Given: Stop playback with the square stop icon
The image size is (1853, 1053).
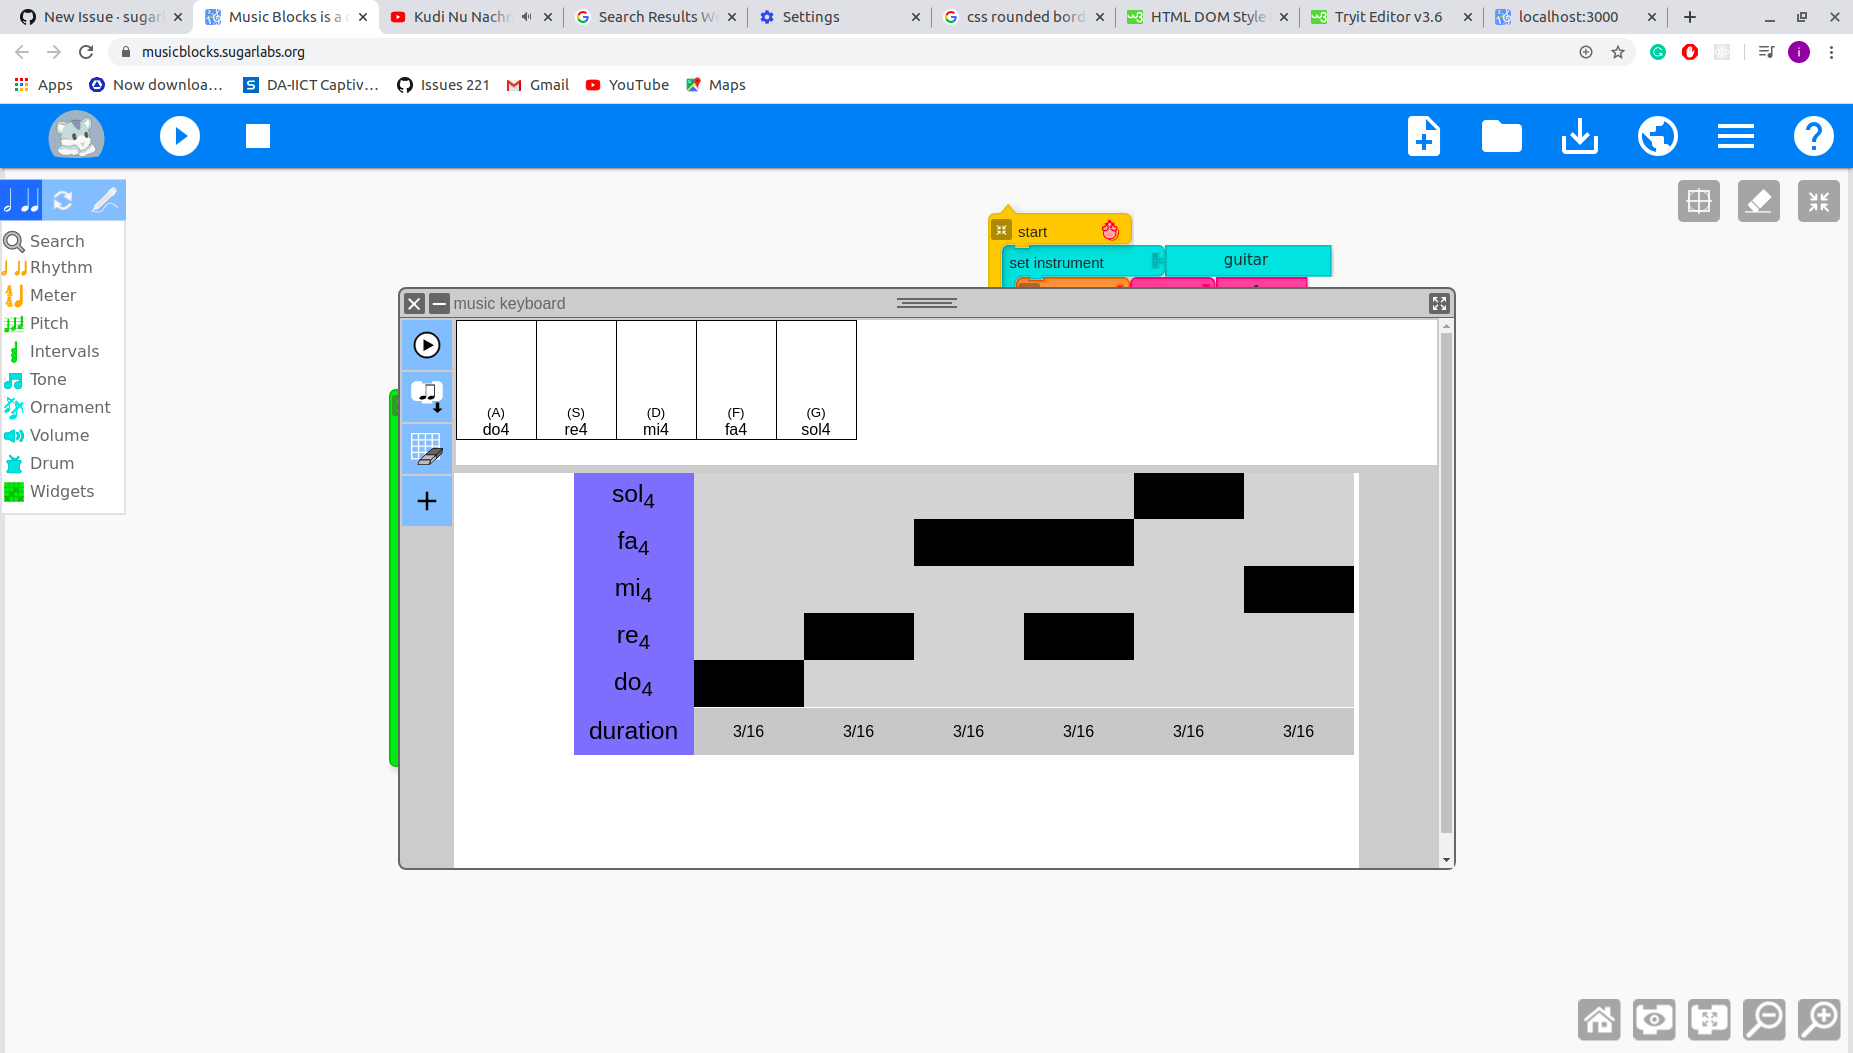Looking at the screenshot, I should click(256, 136).
